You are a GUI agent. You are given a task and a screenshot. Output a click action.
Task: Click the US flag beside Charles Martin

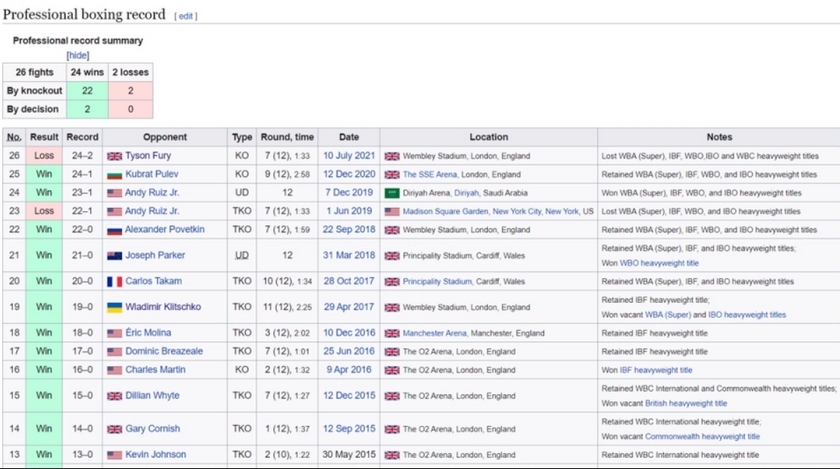coord(114,370)
